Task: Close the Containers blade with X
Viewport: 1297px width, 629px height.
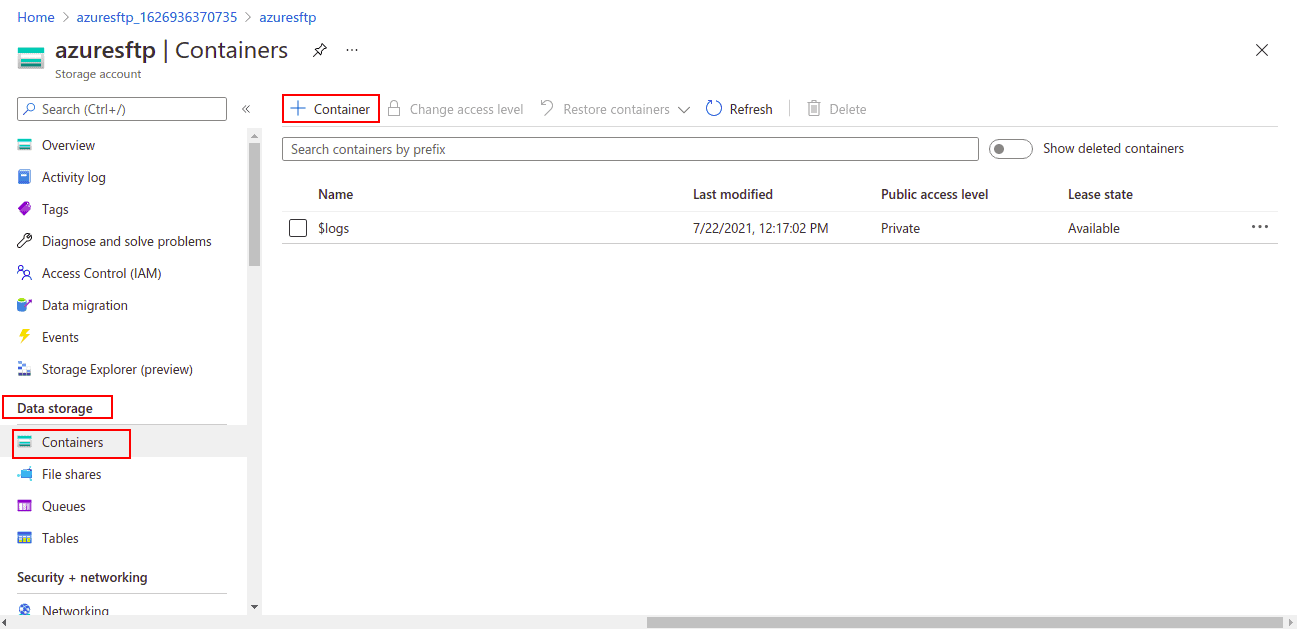Action: [x=1262, y=50]
